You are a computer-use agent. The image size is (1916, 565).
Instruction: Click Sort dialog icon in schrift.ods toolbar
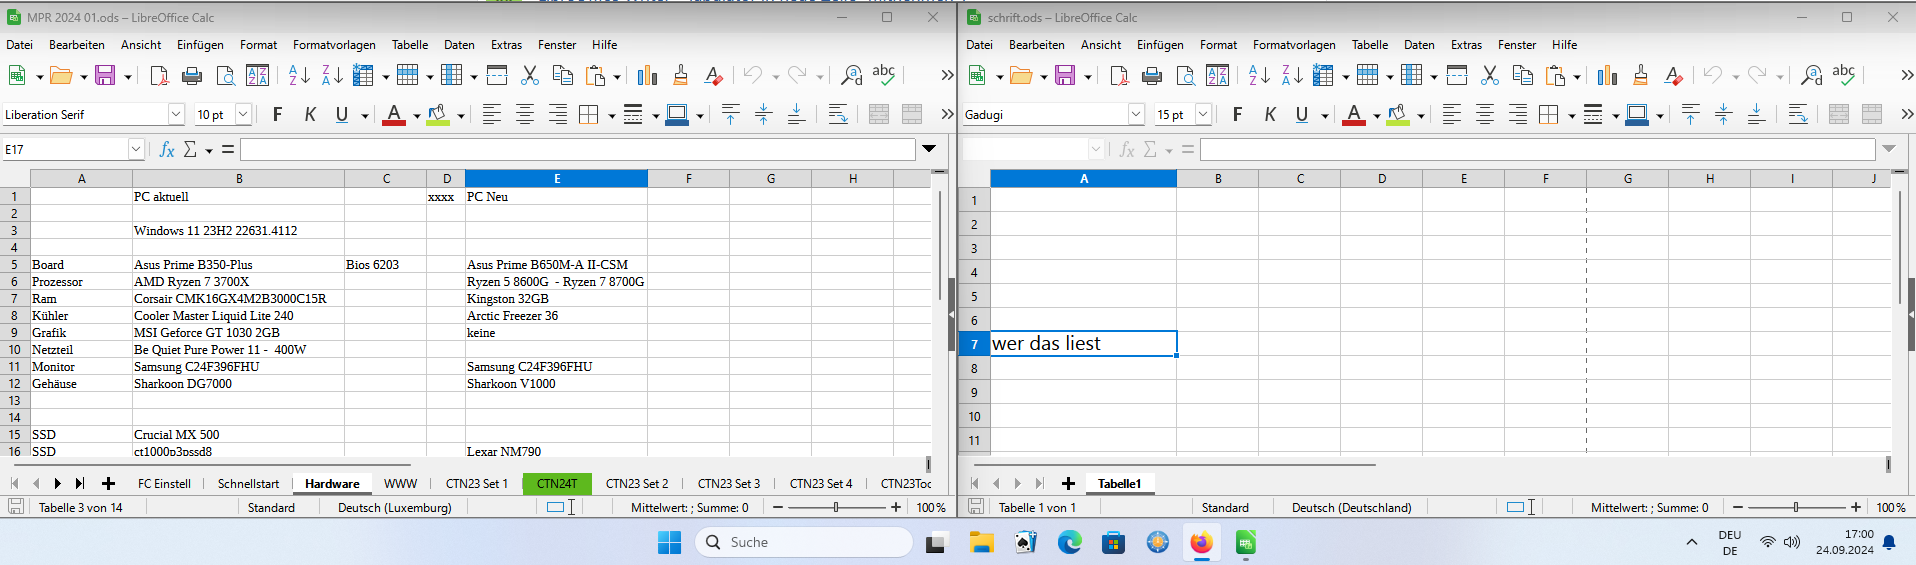[x=1217, y=75]
